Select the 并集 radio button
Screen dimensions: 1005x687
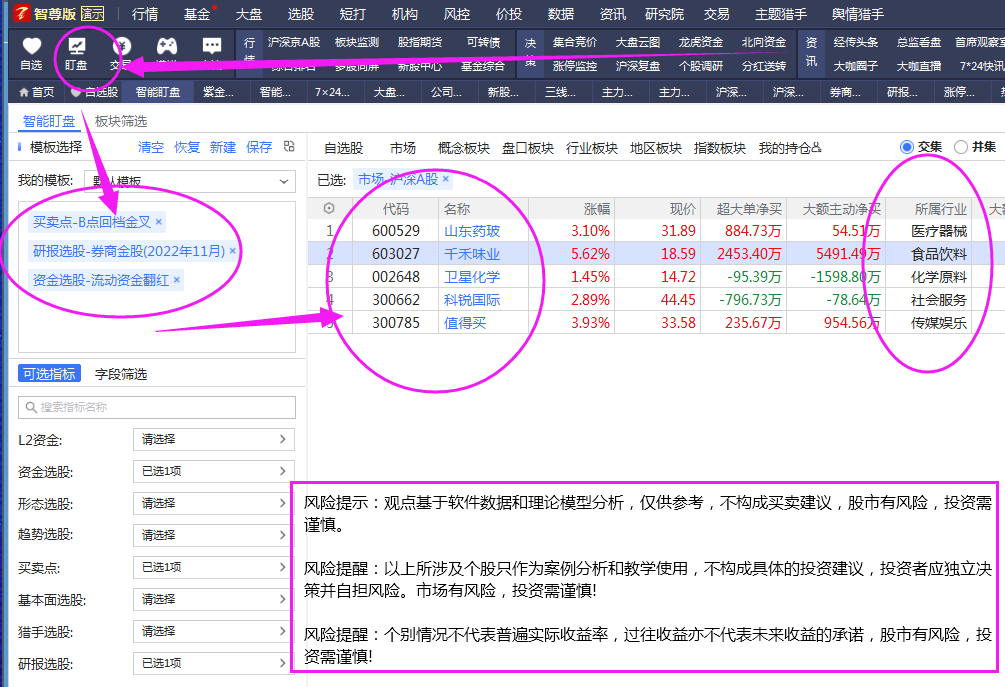(961, 147)
